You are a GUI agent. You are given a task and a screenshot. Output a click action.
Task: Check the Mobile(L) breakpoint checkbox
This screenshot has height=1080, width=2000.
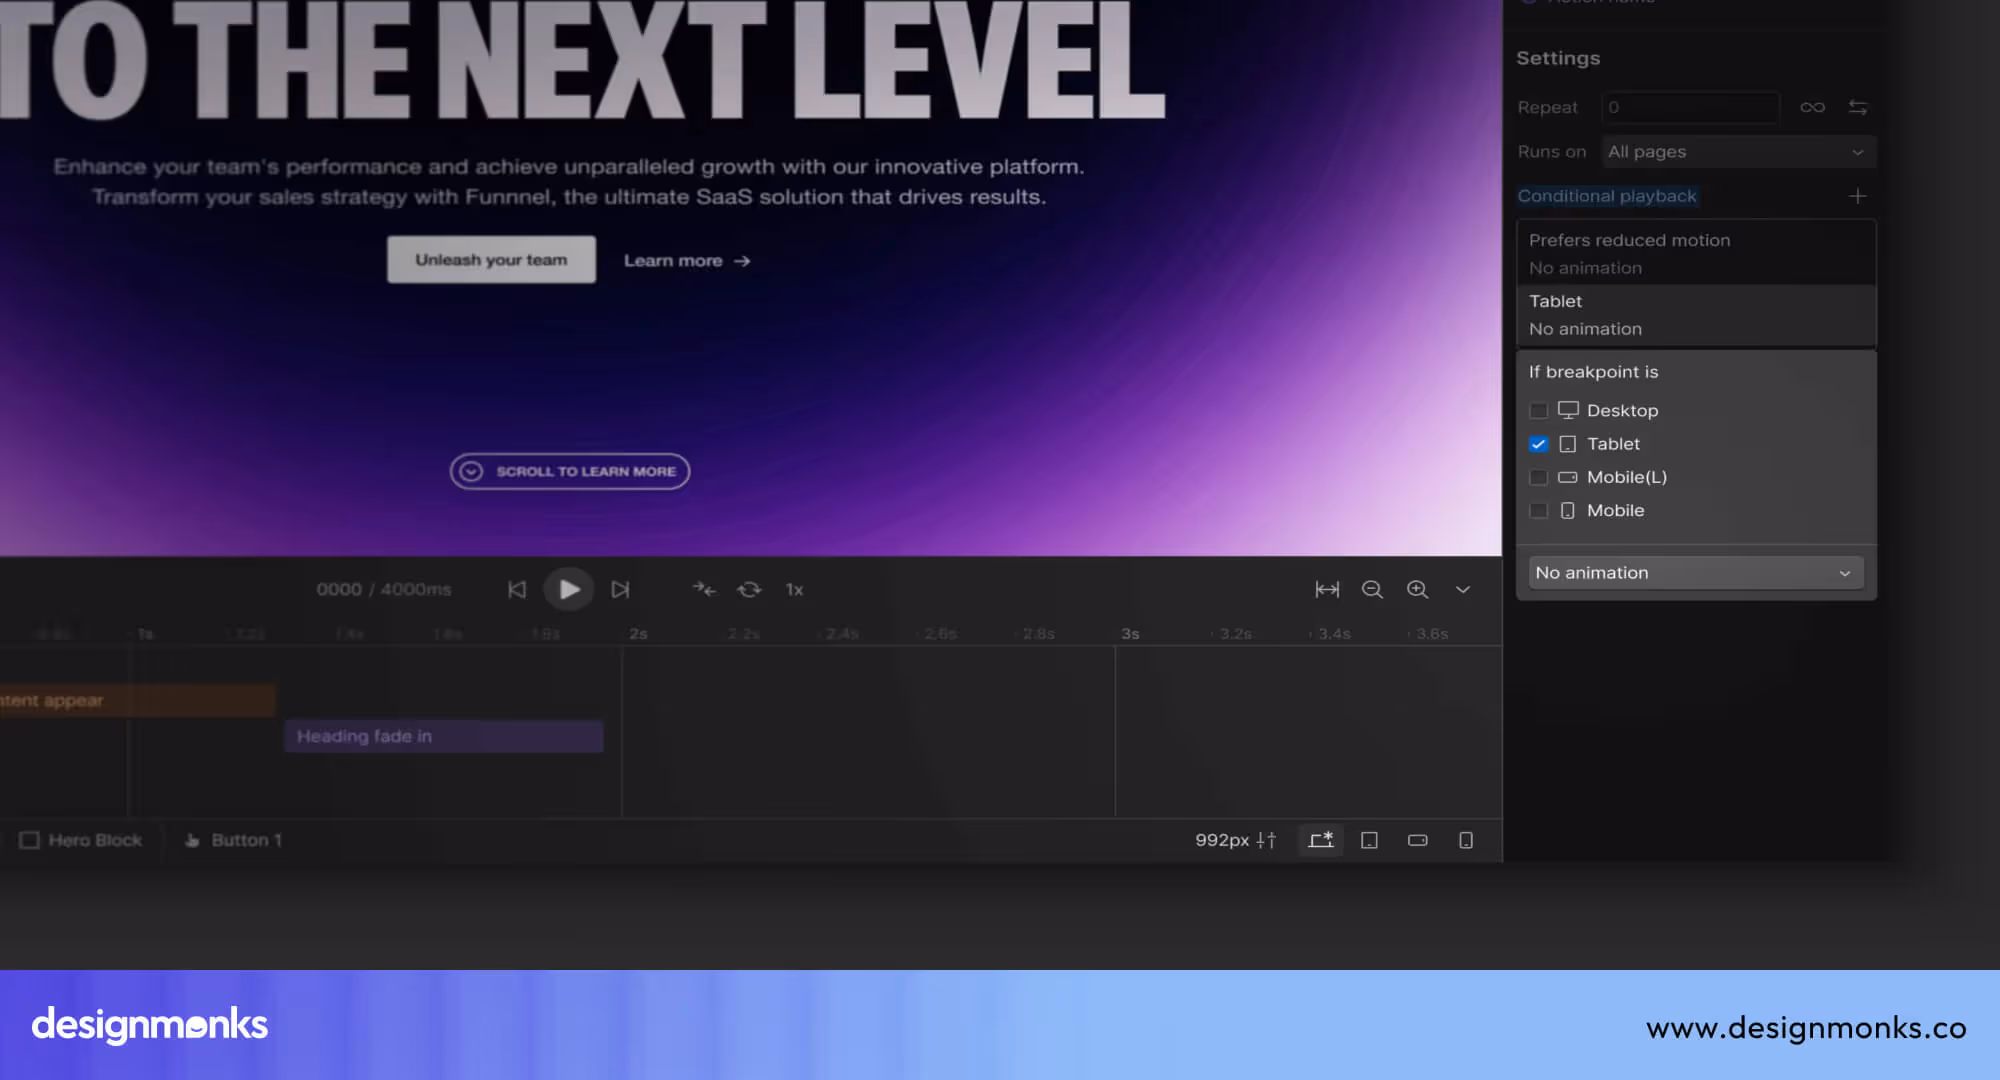(x=1539, y=478)
